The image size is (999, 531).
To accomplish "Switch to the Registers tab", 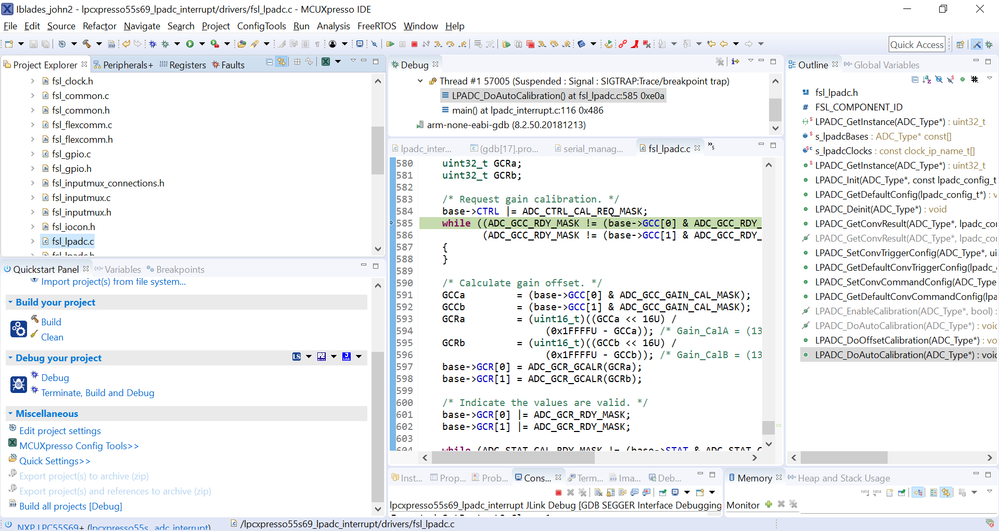I will (187, 65).
